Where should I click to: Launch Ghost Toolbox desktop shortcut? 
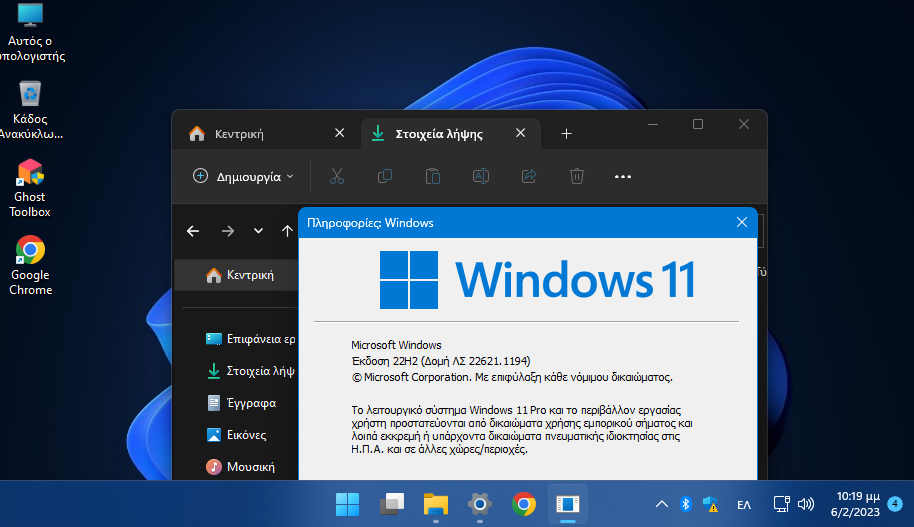30,188
